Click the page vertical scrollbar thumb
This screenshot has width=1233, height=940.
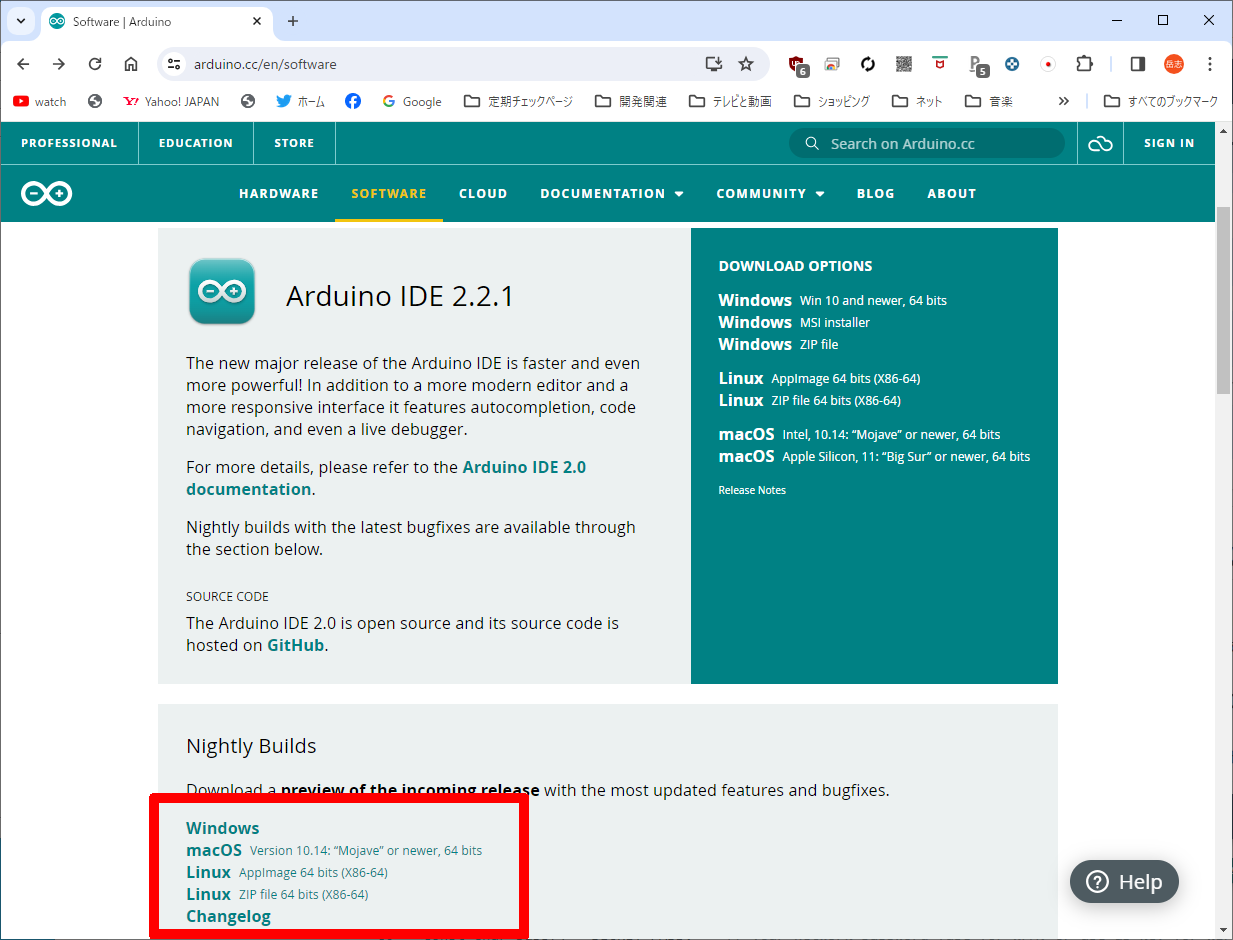click(1223, 300)
